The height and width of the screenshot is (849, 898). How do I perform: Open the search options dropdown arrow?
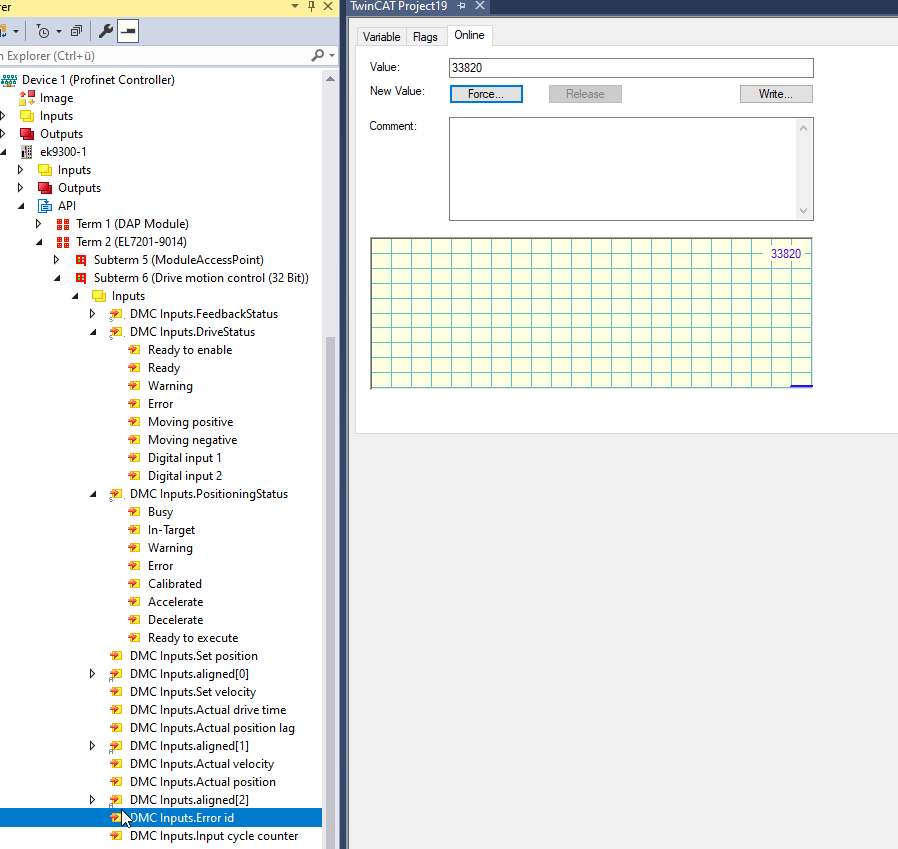click(332, 56)
